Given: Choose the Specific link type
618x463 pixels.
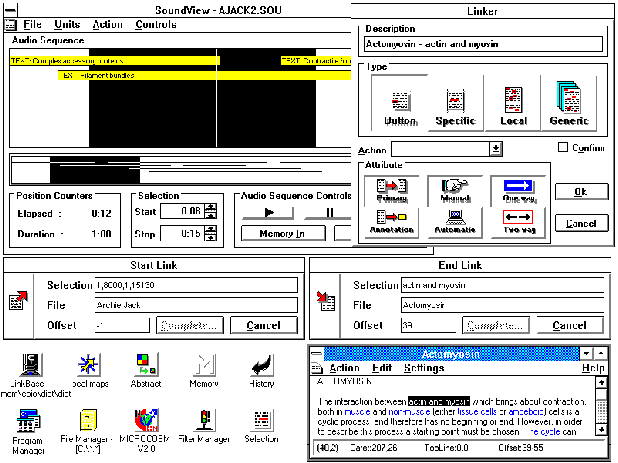Looking at the screenshot, I should click(x=456, y=102).
